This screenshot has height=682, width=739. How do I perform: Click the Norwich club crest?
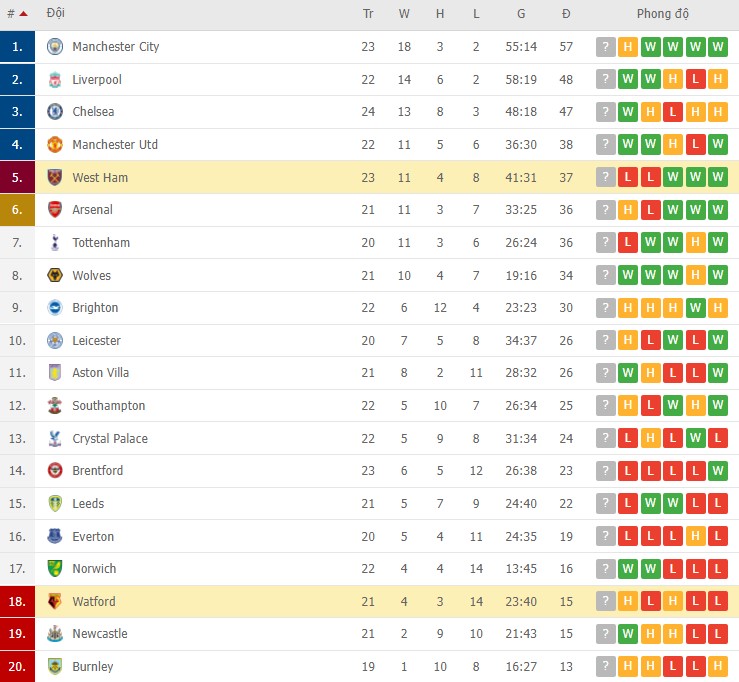click(55, 568)
